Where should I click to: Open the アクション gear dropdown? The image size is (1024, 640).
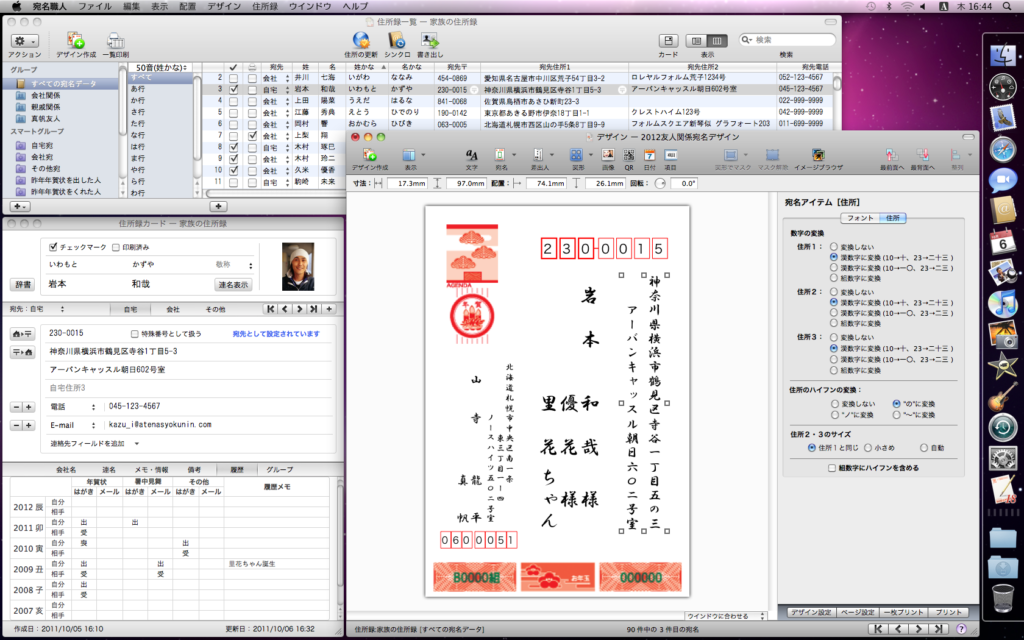point(25,41)
